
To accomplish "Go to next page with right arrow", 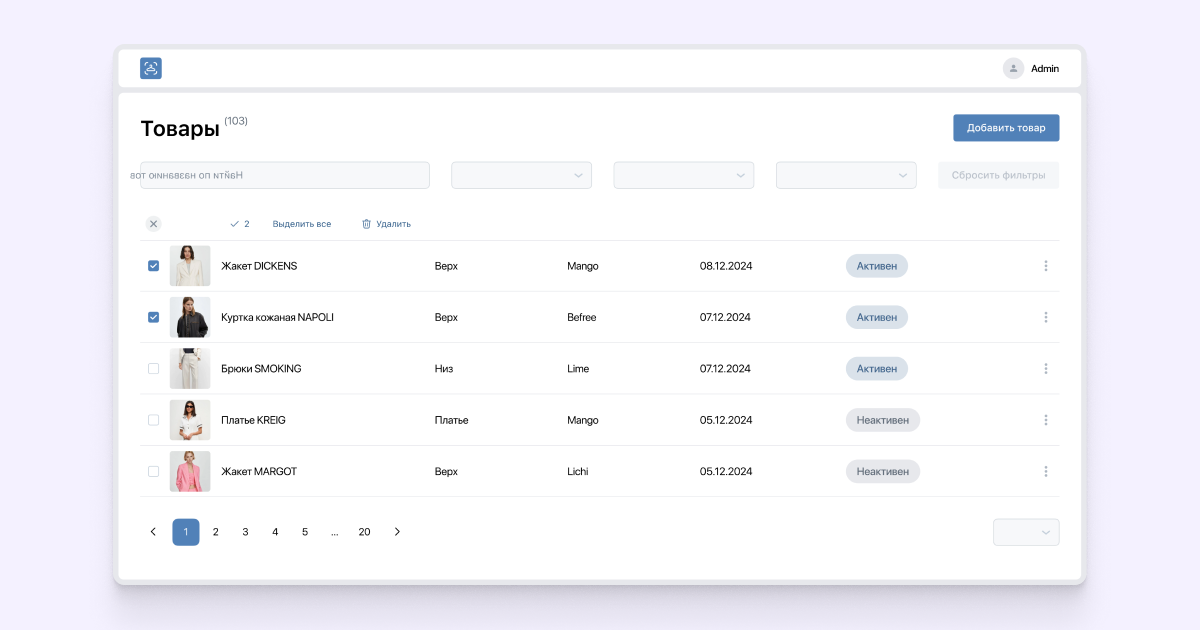I will pyautogui.click(x=397, y=532).
